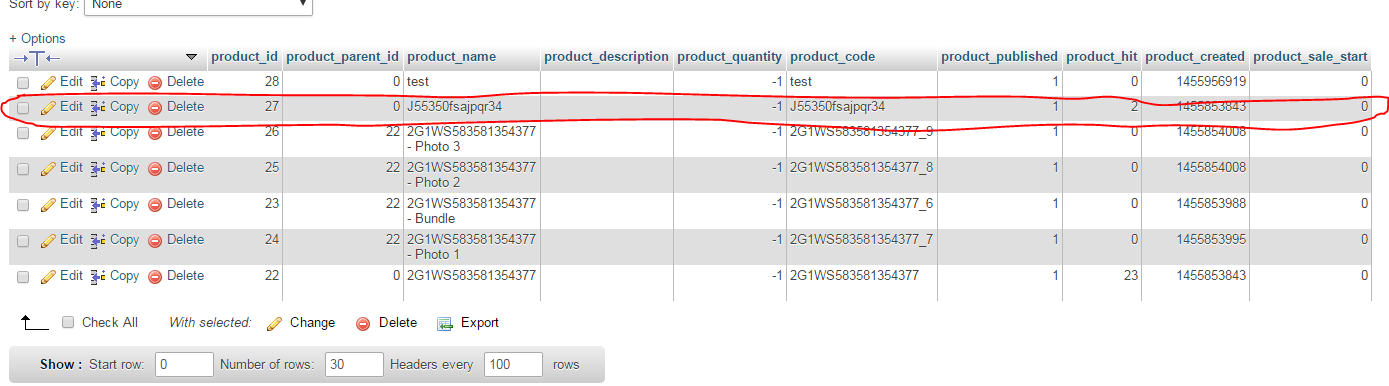Enable the Check All checkbox
The image size is (1389, 386).
coord(68,322)
